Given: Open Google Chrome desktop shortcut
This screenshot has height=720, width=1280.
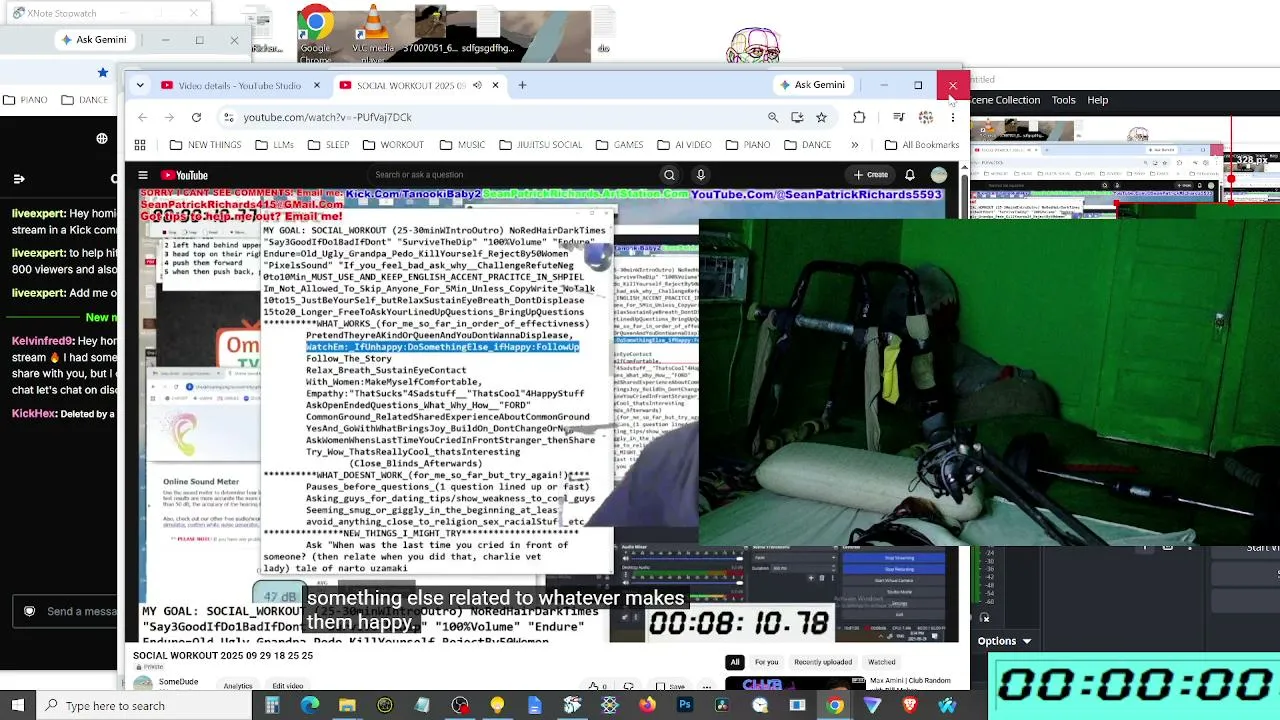Looking at the screenshot, I should click(x=315, y=34).
